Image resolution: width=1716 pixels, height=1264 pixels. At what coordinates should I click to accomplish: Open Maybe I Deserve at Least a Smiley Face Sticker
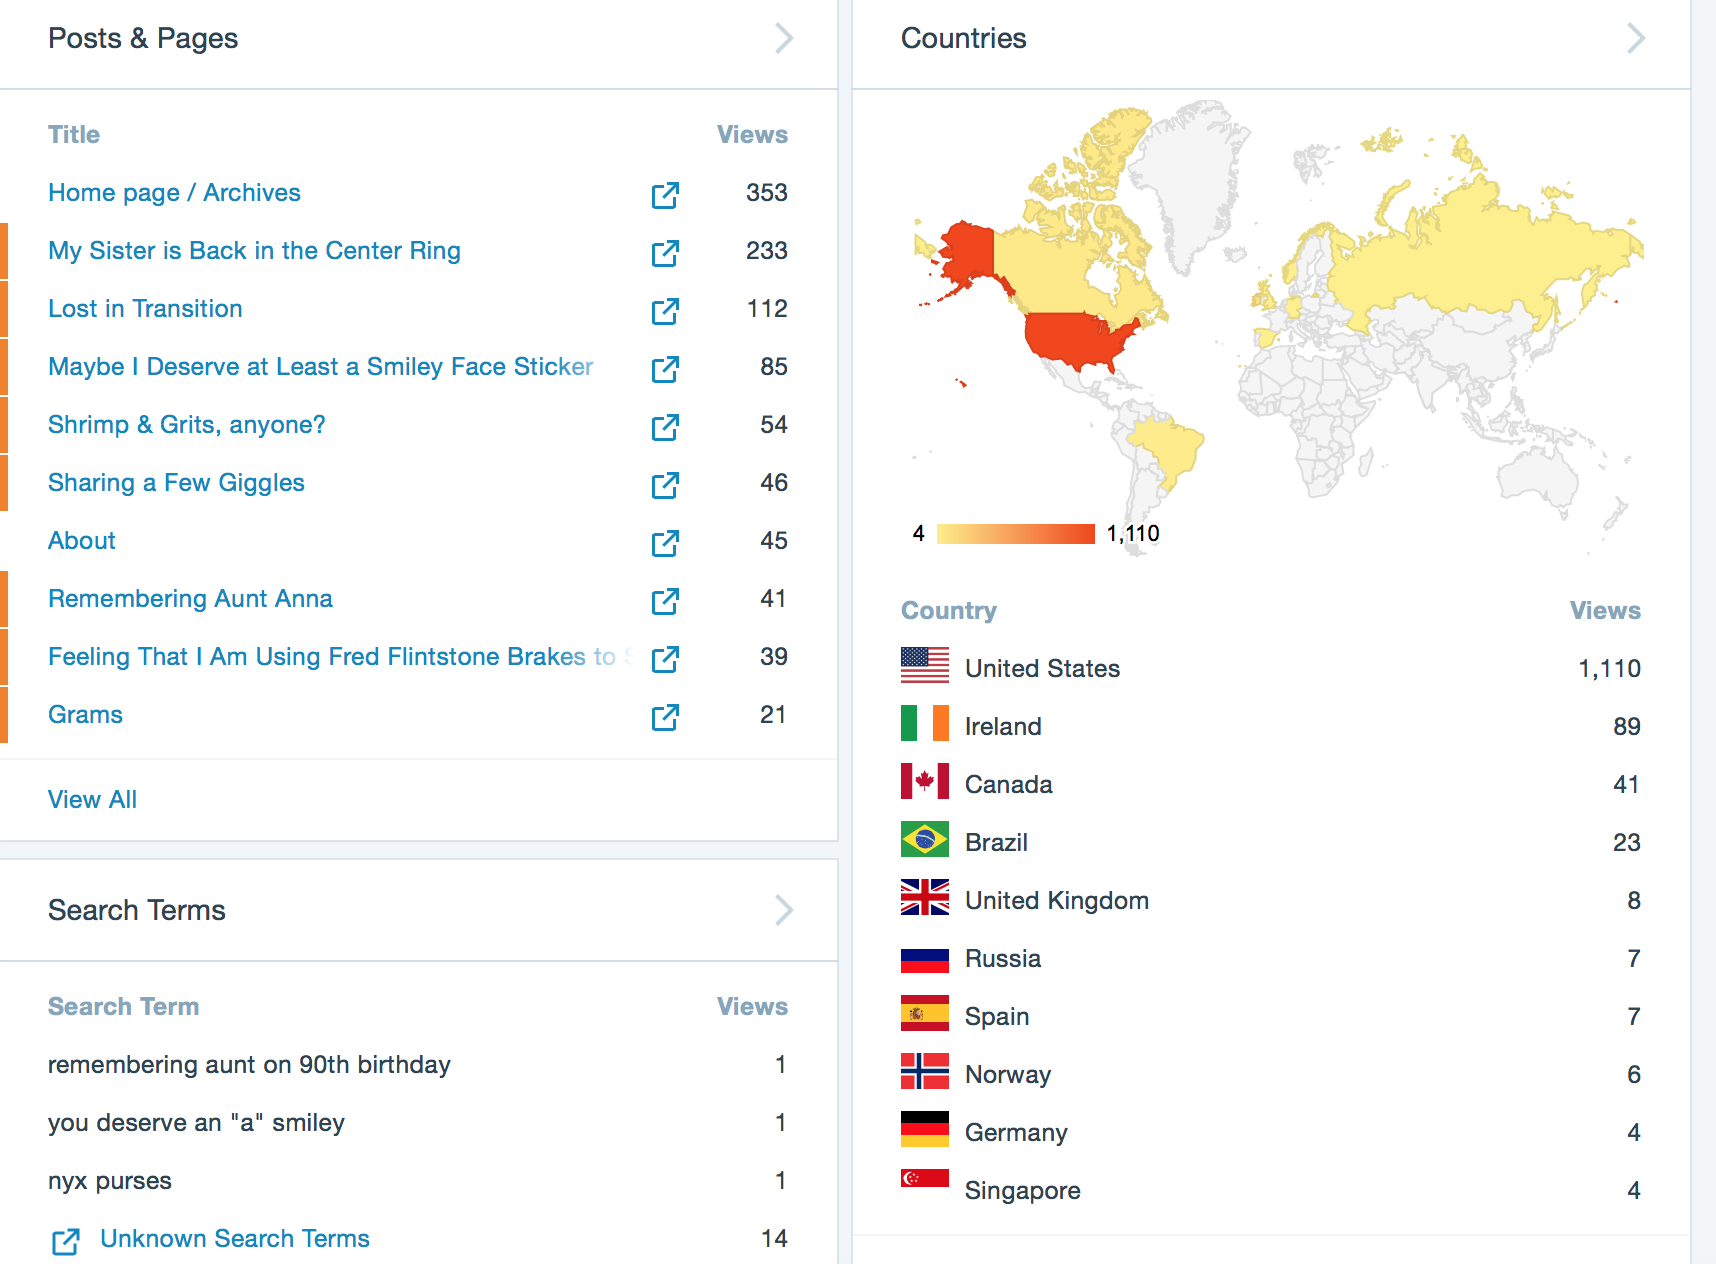(320, 367)
